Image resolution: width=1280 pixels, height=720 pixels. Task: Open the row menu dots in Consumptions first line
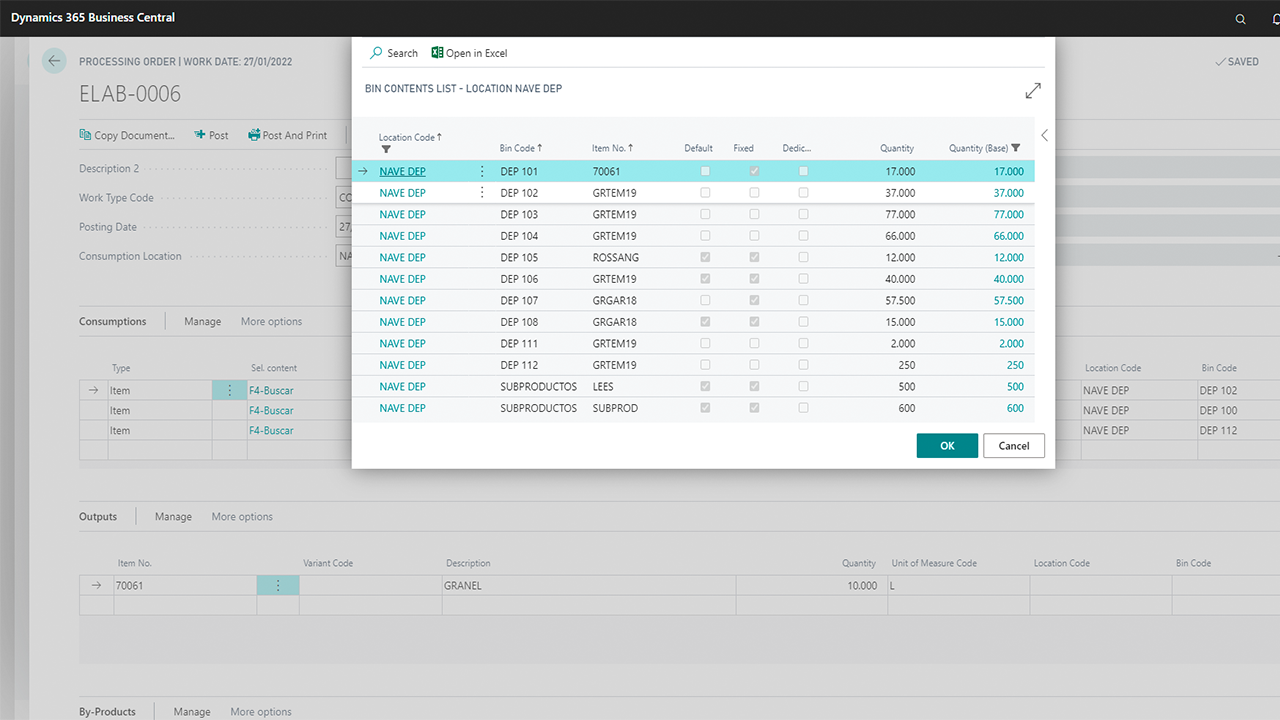click(230, 390)
